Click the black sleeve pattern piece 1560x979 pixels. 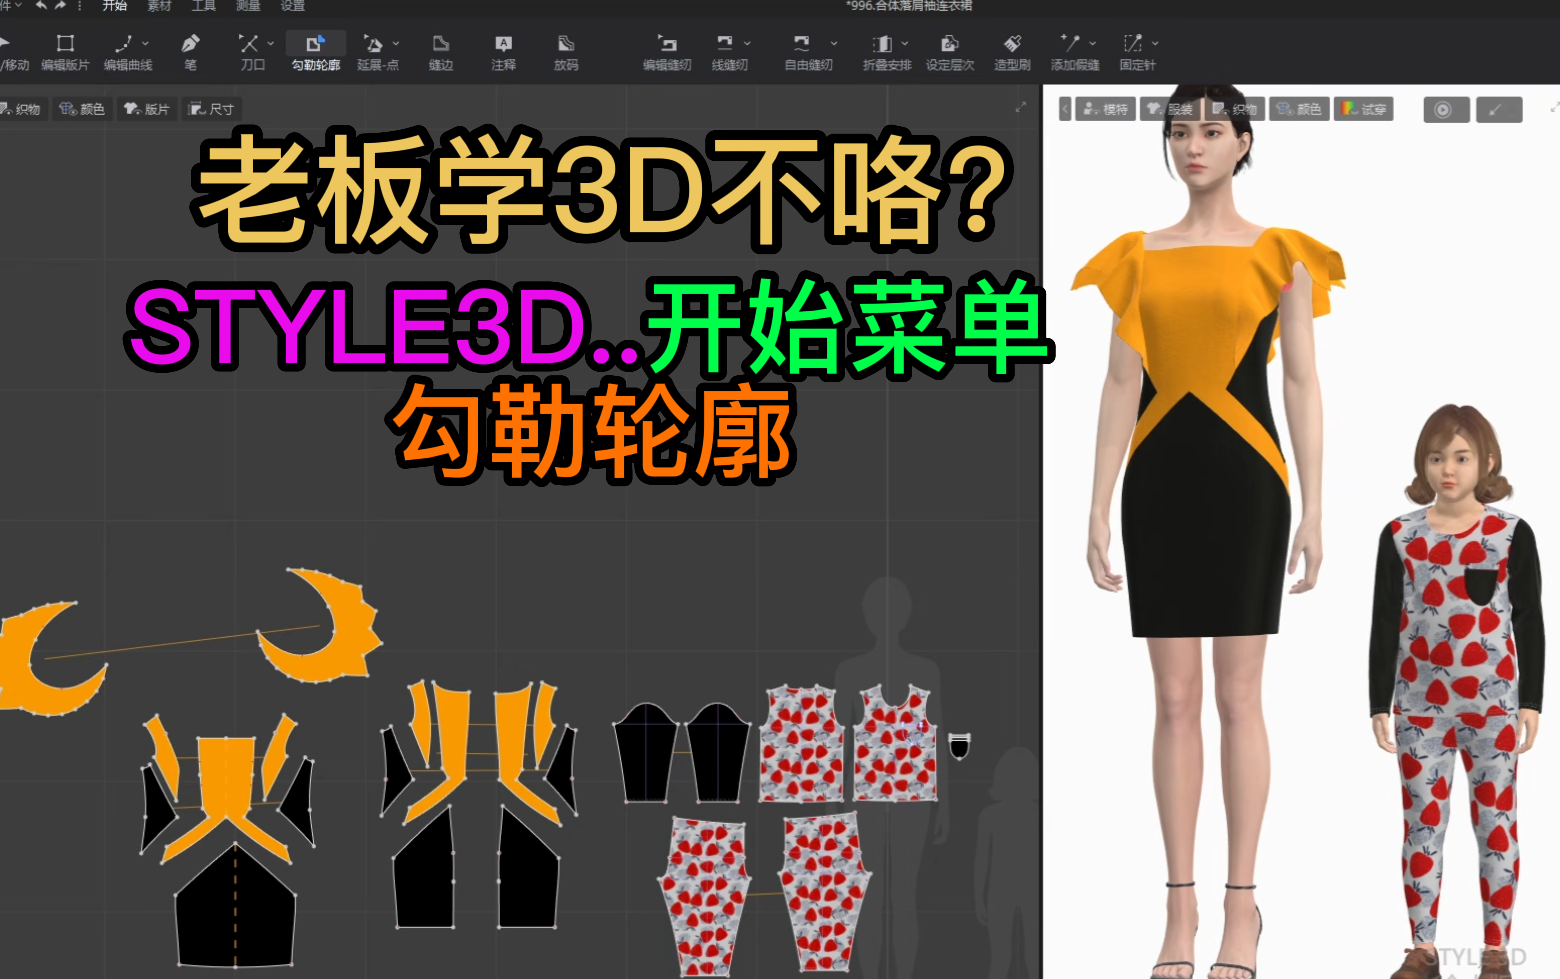coord(646,752)
